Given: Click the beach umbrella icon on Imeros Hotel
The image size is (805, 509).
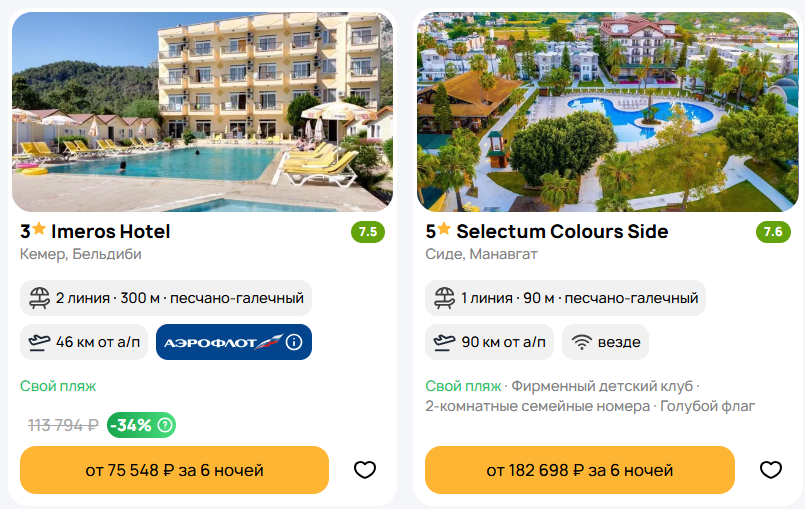Looking at the screenshot, I should click(x=39, y=298).
